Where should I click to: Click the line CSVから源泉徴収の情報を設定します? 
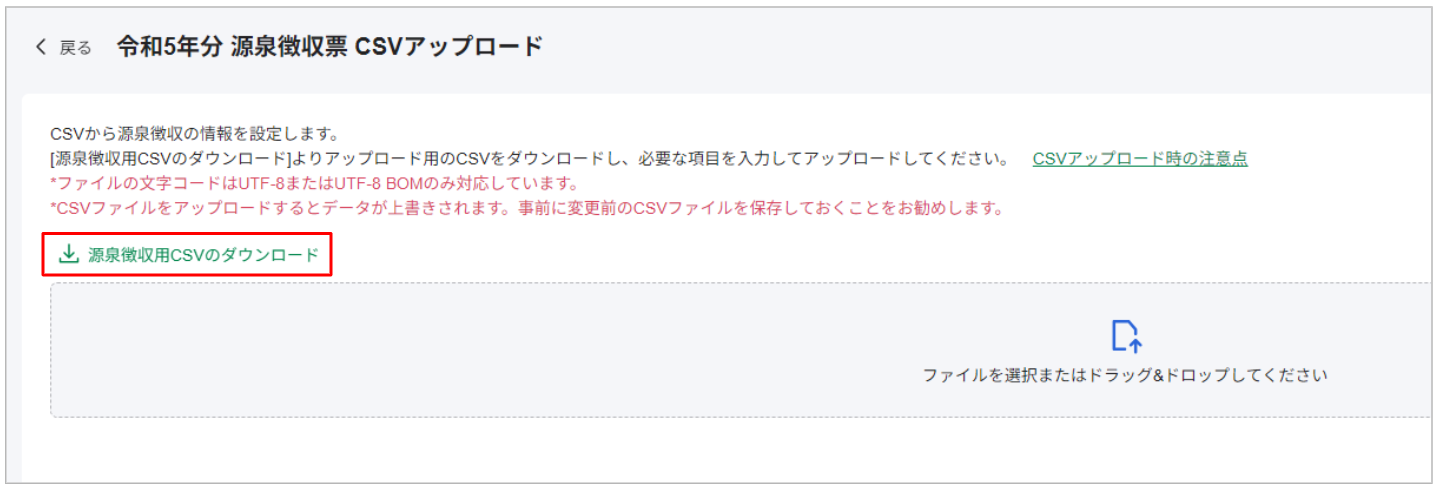tap(195, 133)
